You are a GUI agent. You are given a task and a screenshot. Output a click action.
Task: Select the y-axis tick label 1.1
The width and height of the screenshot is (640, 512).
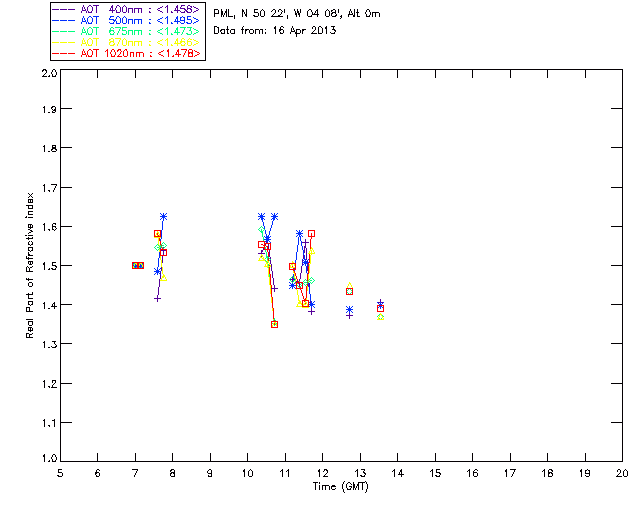[49, 423]
